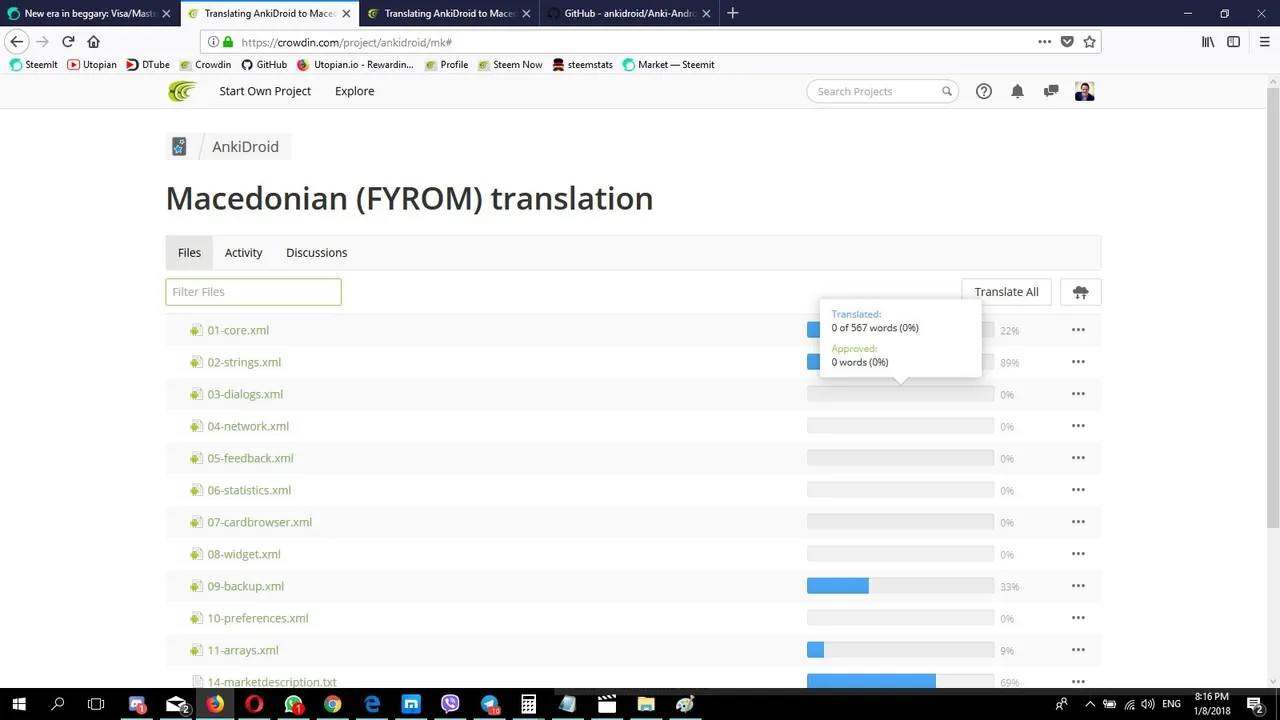Bookmark this page with star icon
1280x720 pixels.
[x=1090, y=42]
